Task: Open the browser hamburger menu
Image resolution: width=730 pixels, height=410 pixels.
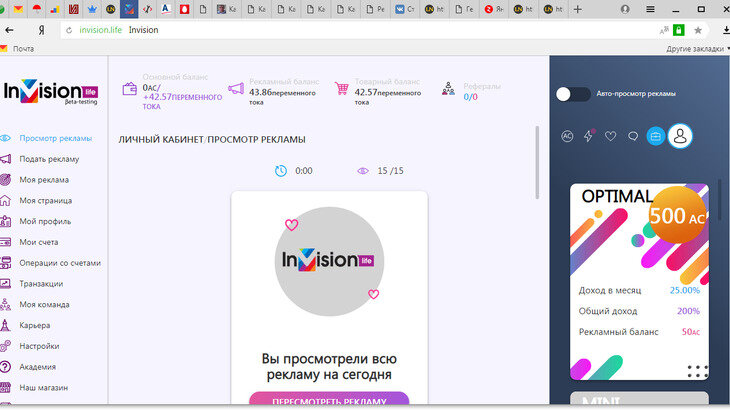Action: [x=650, y=9]
